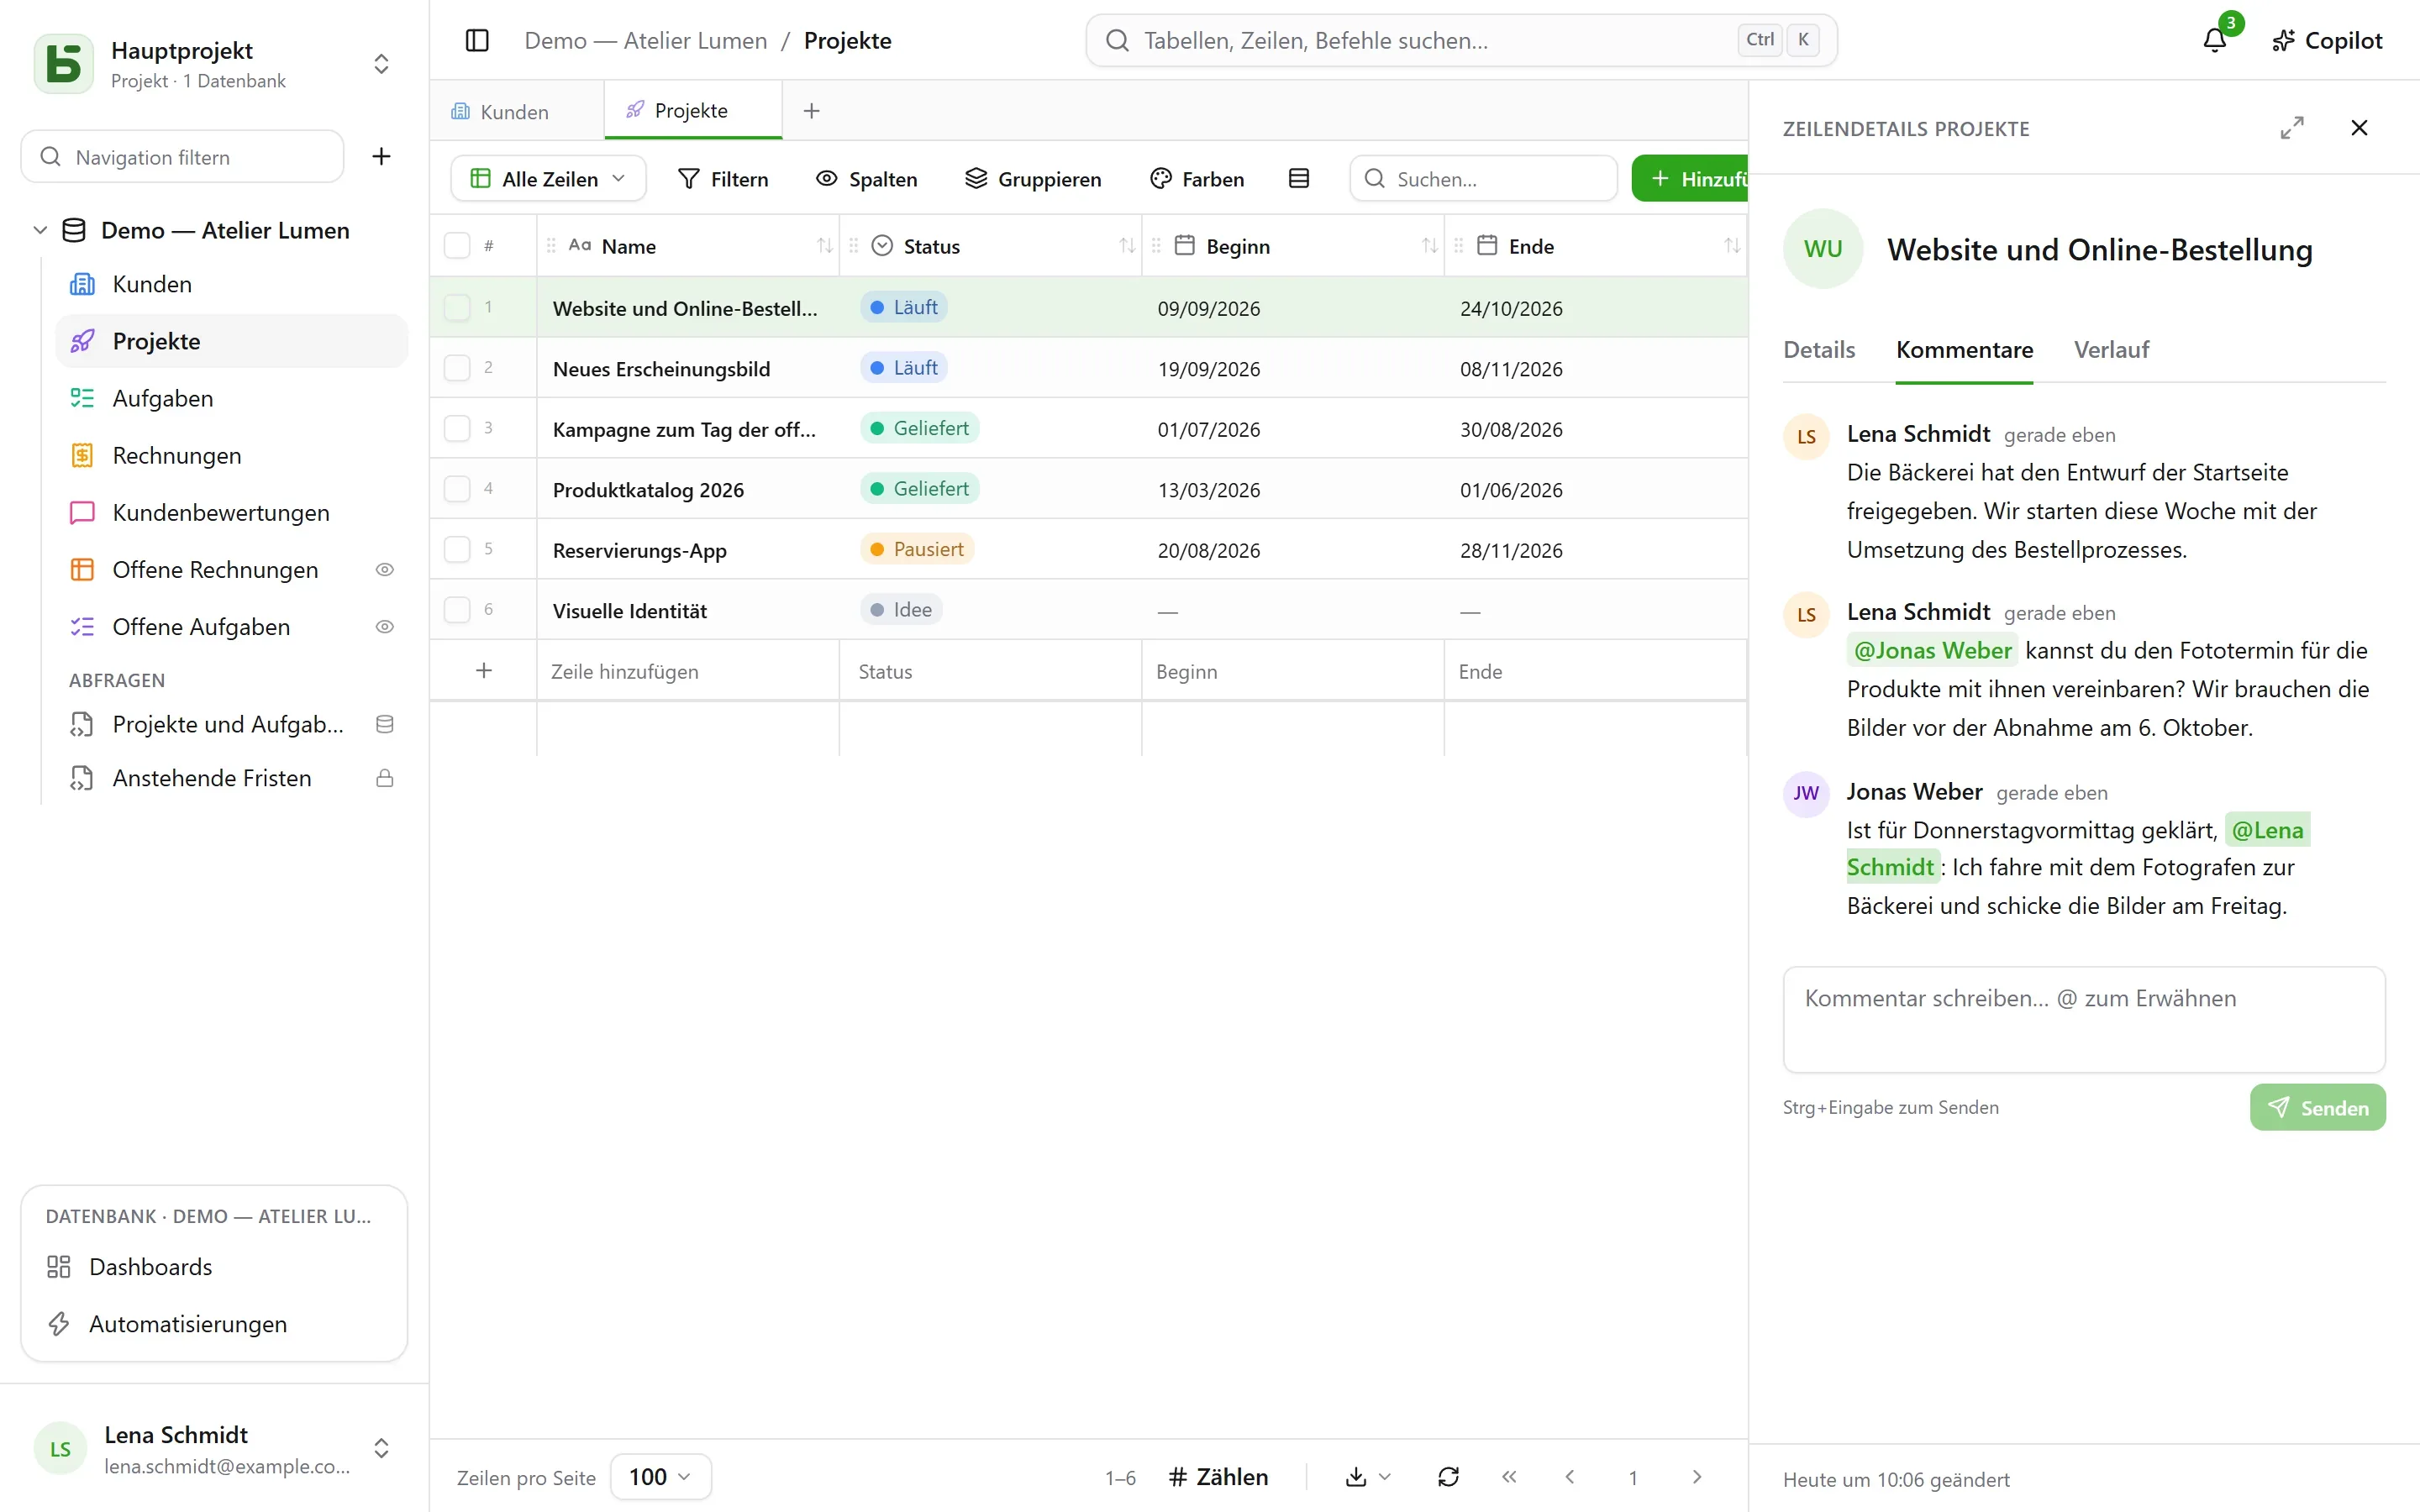Send the comment with Senden

(2318, 1108)
